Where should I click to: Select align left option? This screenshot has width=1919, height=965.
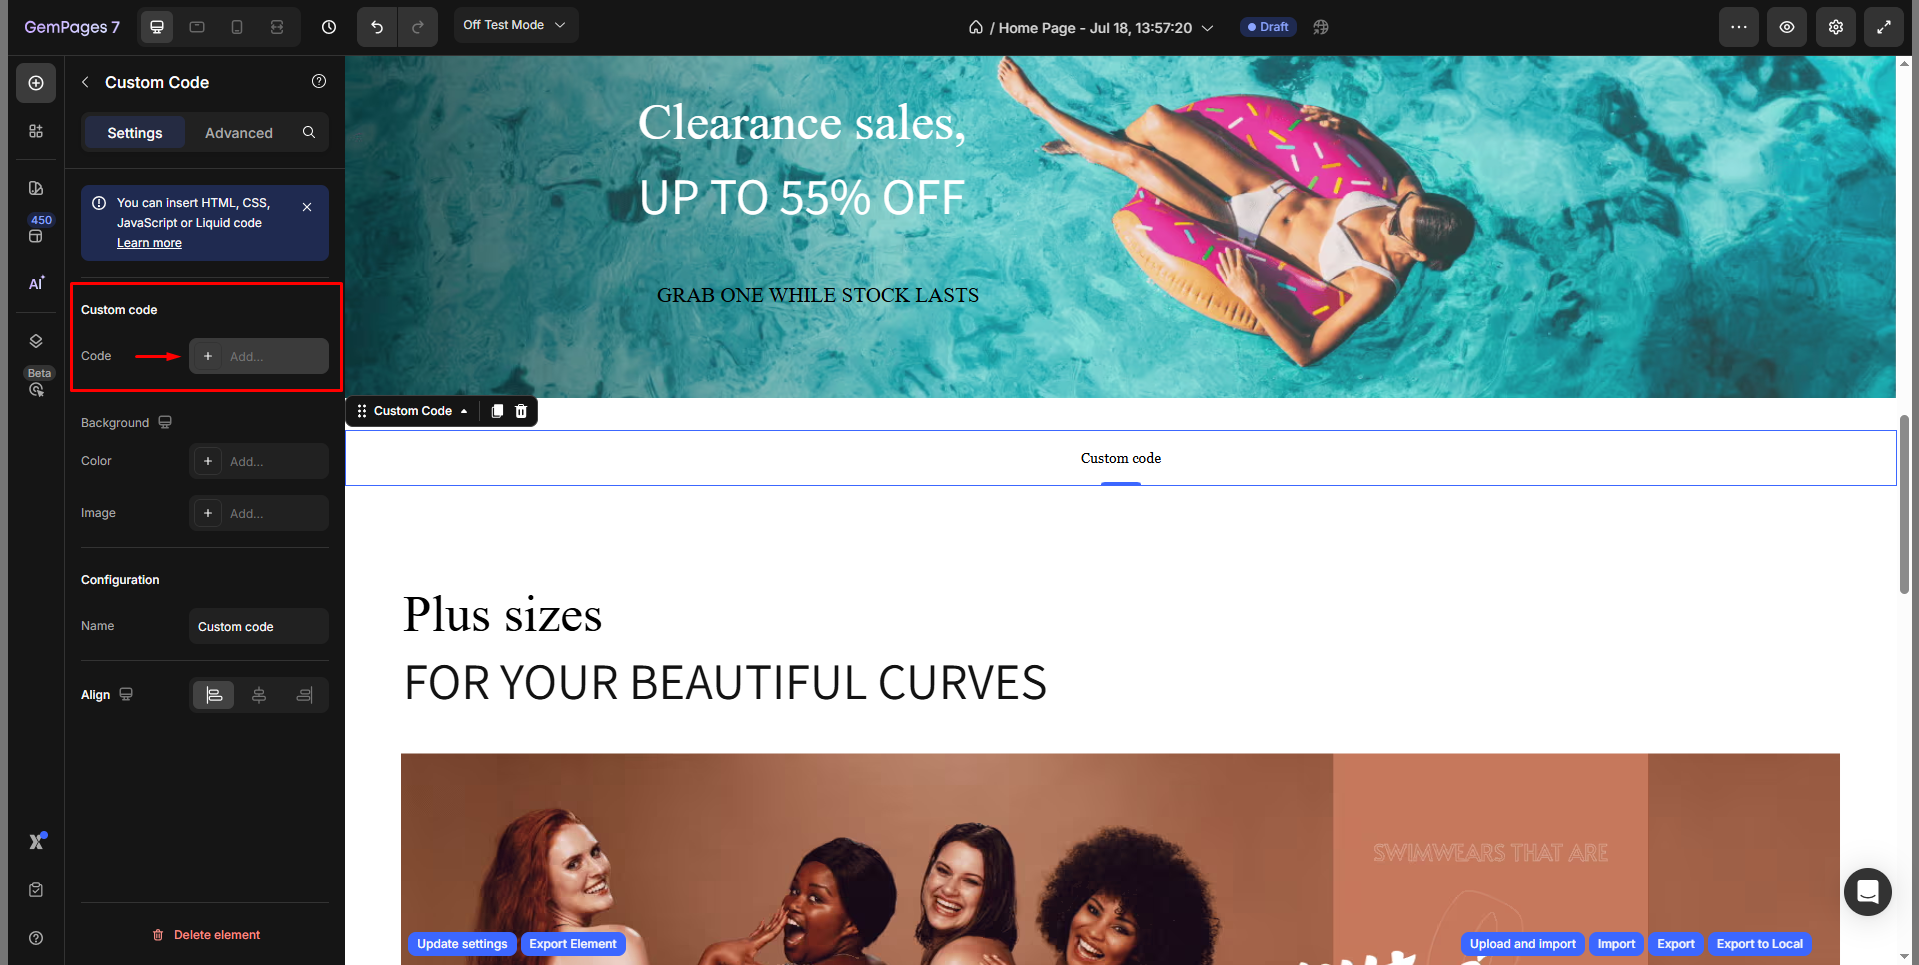[214, 695]
